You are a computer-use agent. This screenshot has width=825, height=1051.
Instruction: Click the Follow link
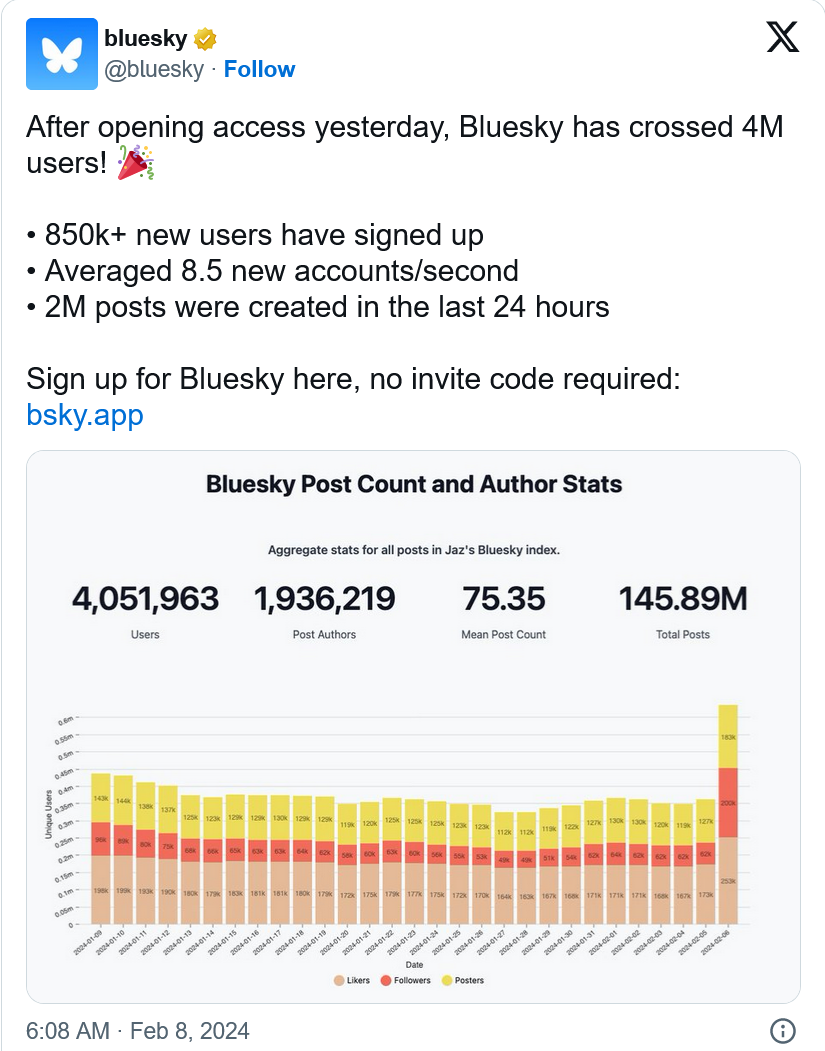[x=259, y=69]
